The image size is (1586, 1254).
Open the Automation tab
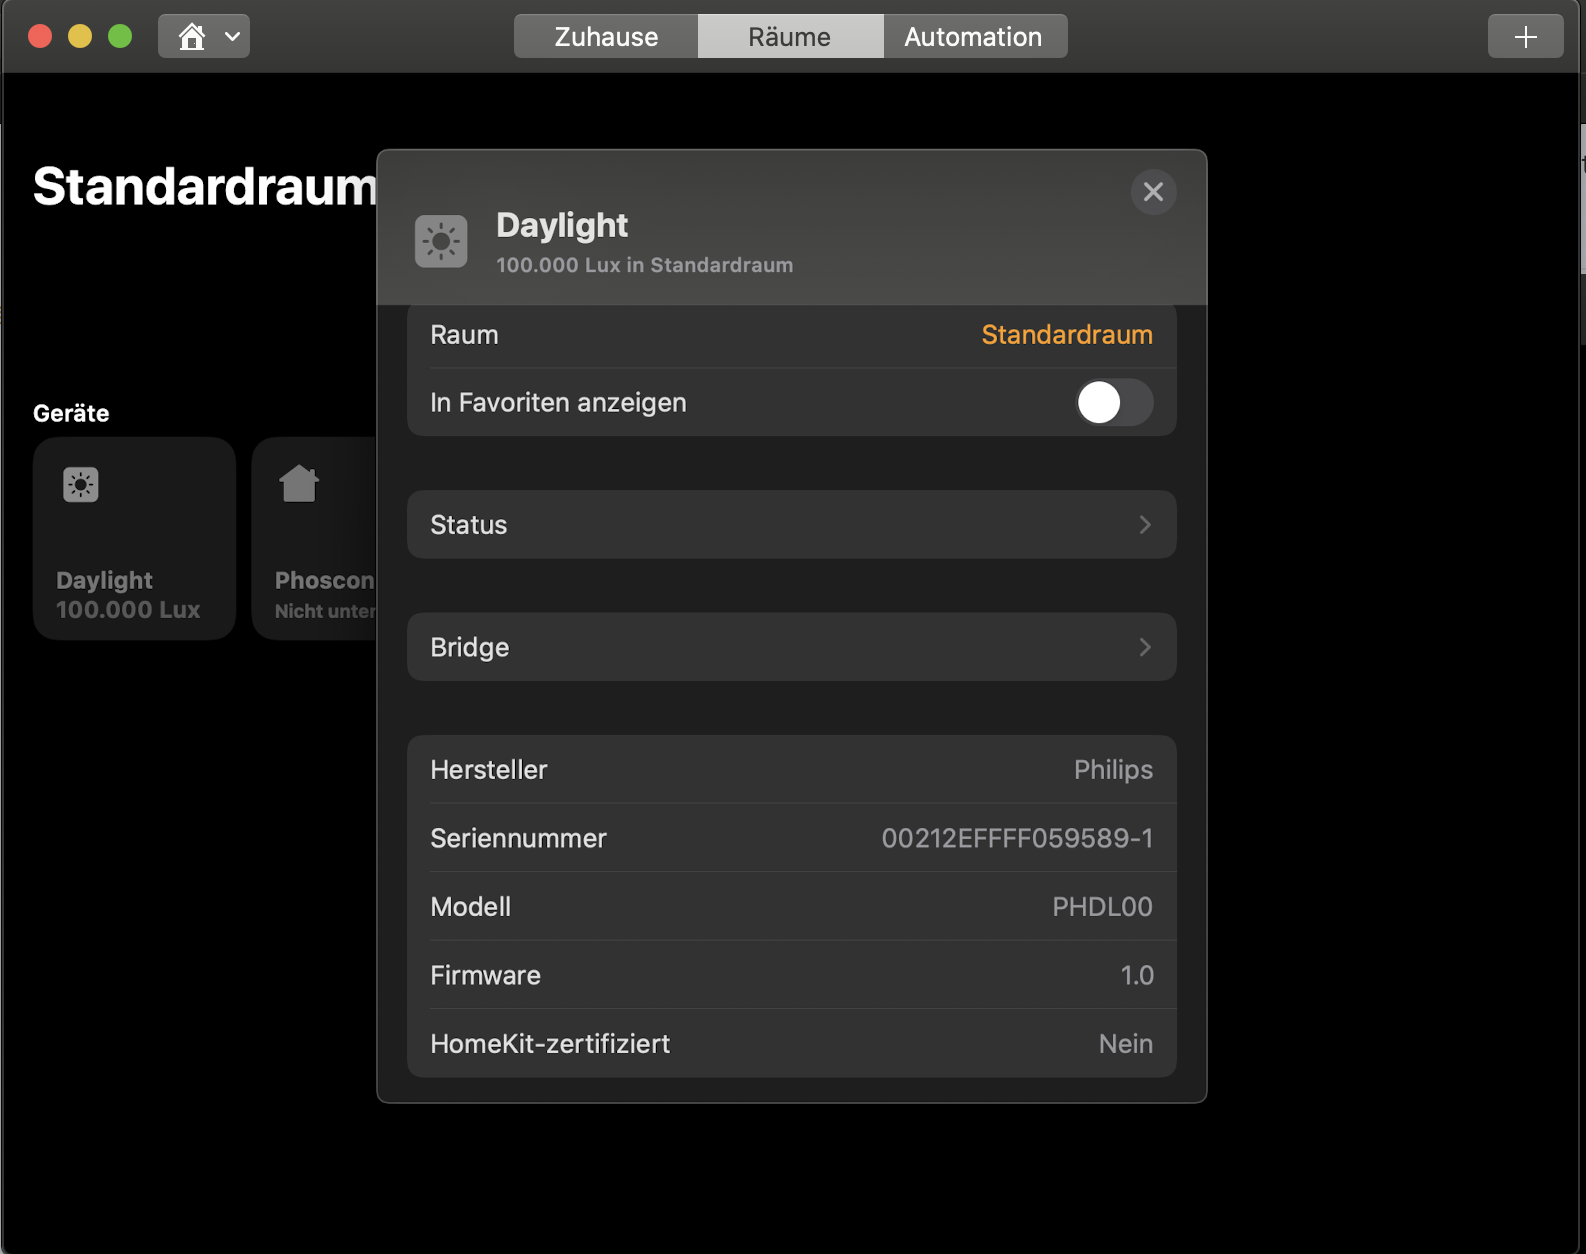pyautogui.click(x=973, y=37)
